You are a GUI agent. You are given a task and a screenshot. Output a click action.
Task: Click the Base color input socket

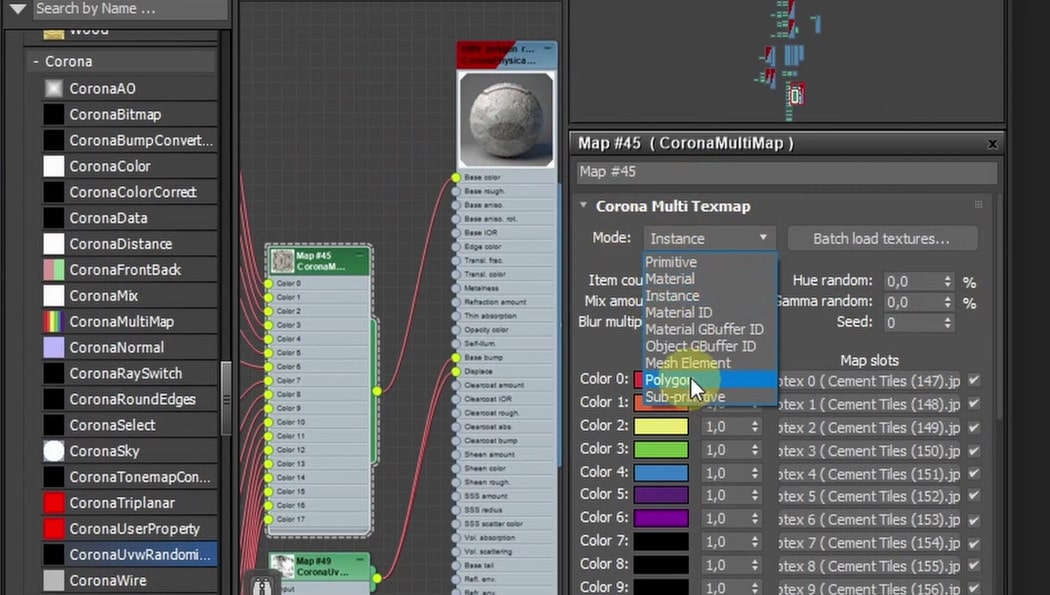point(456,177)
